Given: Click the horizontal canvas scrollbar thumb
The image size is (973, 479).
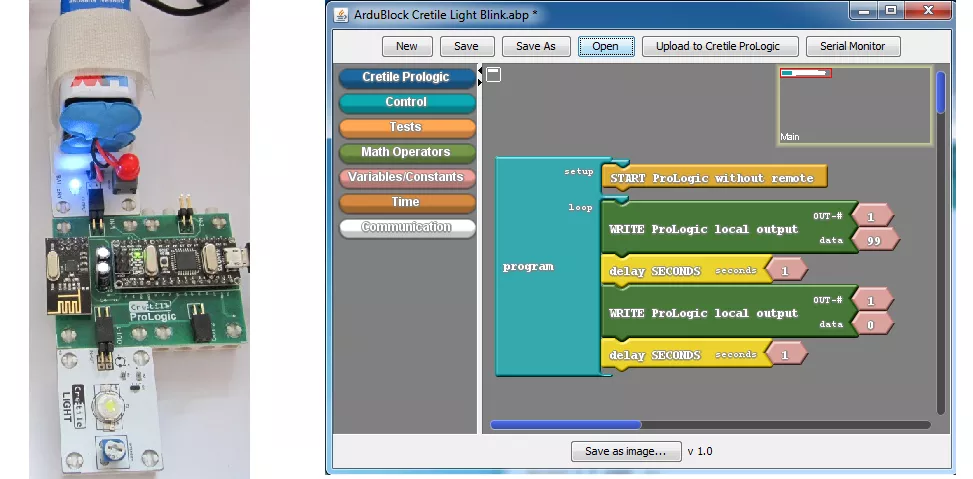Looking at the screenshot, I should coord(566,425).
